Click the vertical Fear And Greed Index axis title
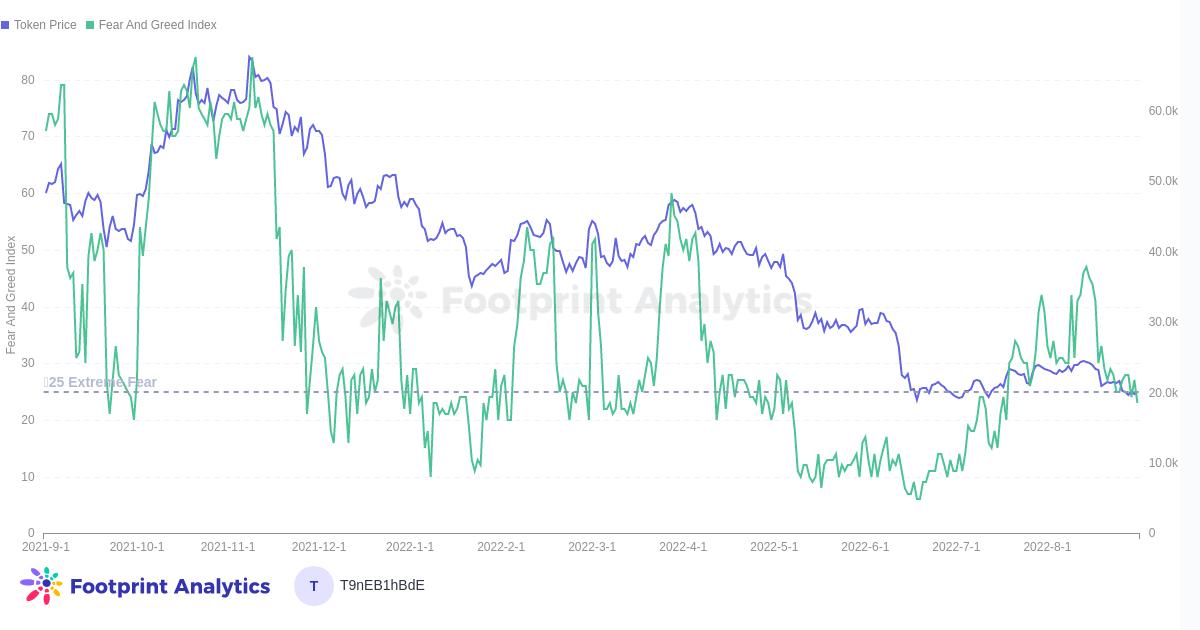Screen dimensions: 1200x630 point(11,295)
